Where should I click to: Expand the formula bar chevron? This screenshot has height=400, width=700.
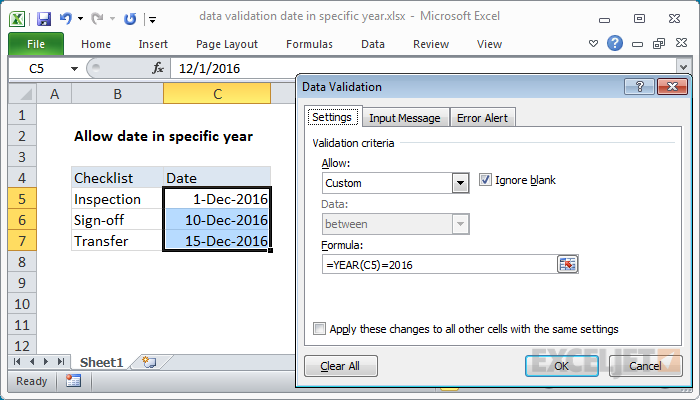[683, 67]
